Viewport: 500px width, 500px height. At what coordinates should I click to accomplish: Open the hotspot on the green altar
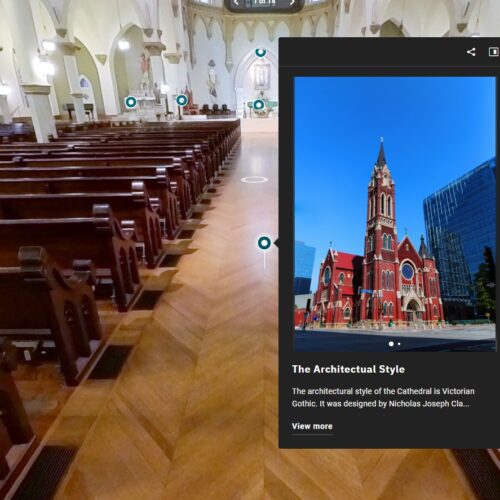point(259,105)
